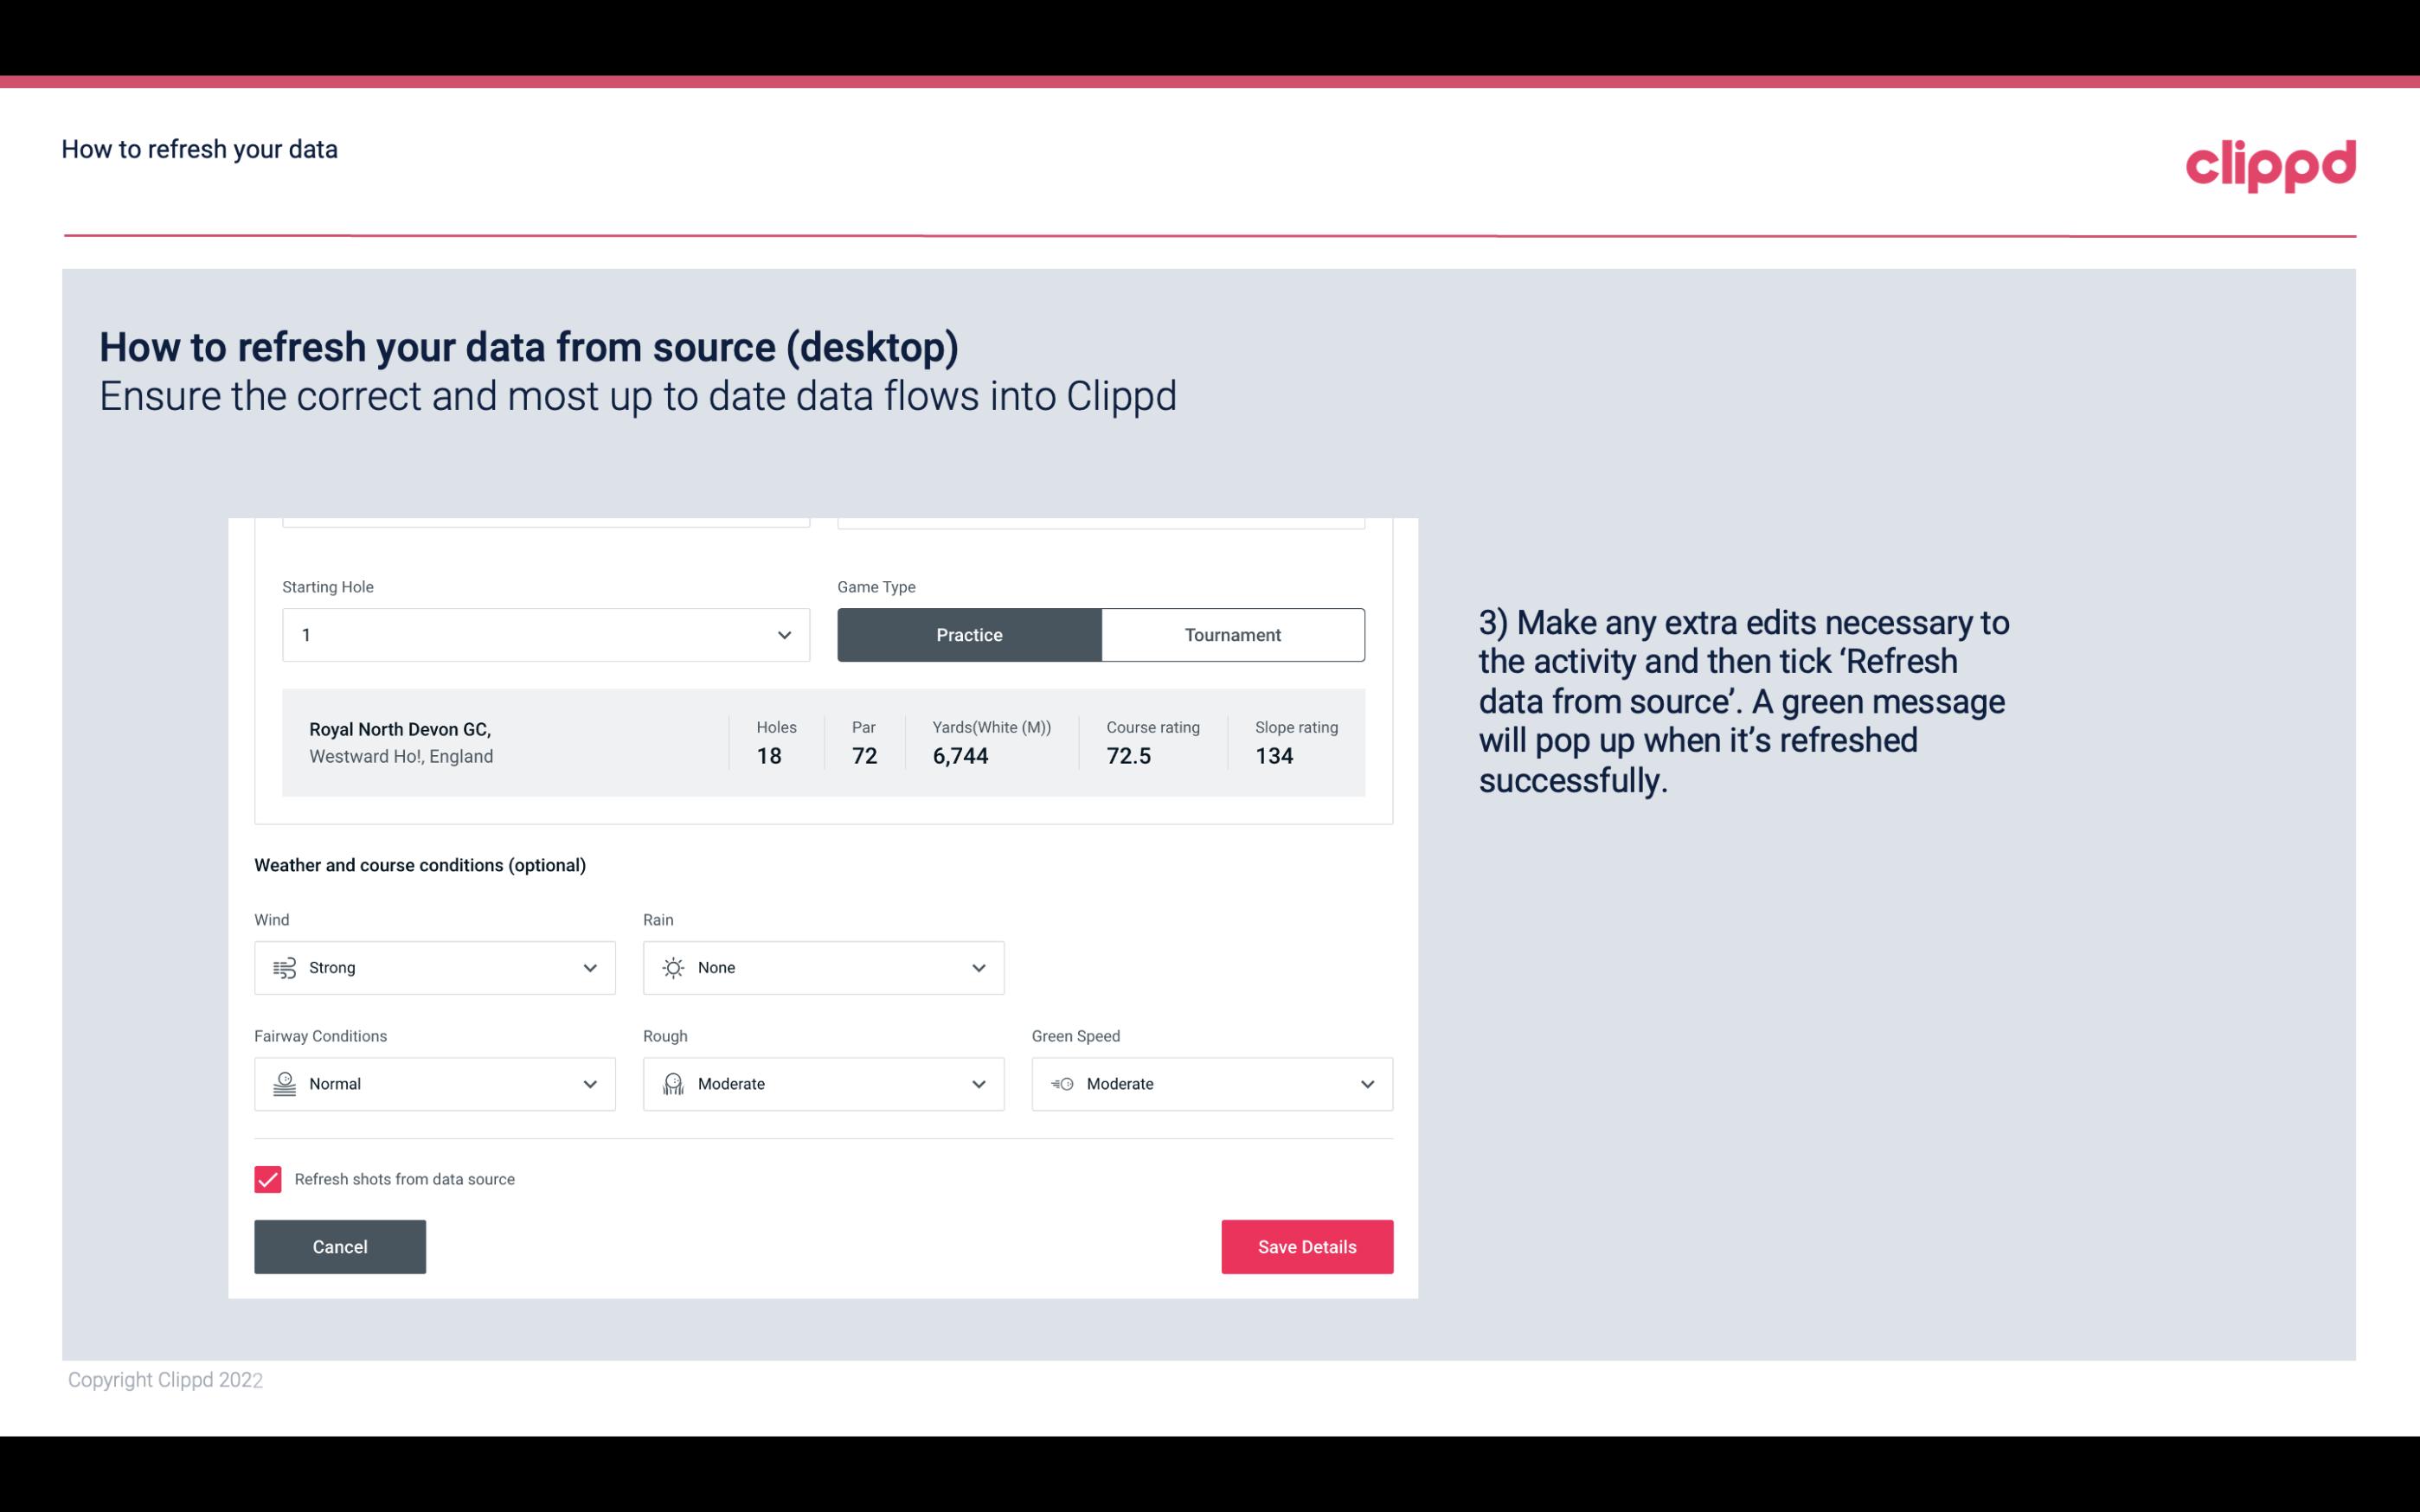
Task: Click the Cancel button
Action: (x=340, y=1246)
